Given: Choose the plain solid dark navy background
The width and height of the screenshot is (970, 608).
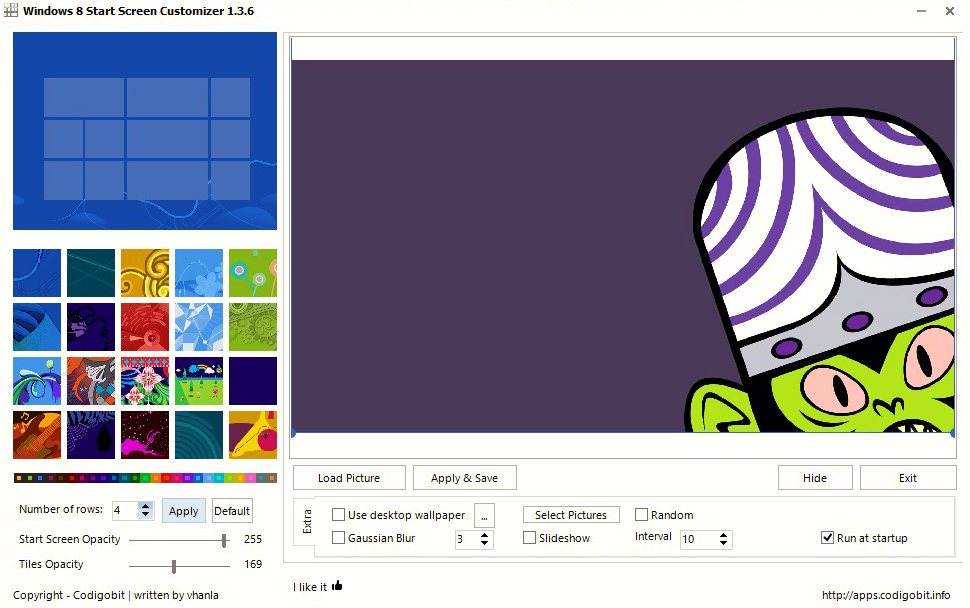Looking at the screenshot, I should click(253, 381).
